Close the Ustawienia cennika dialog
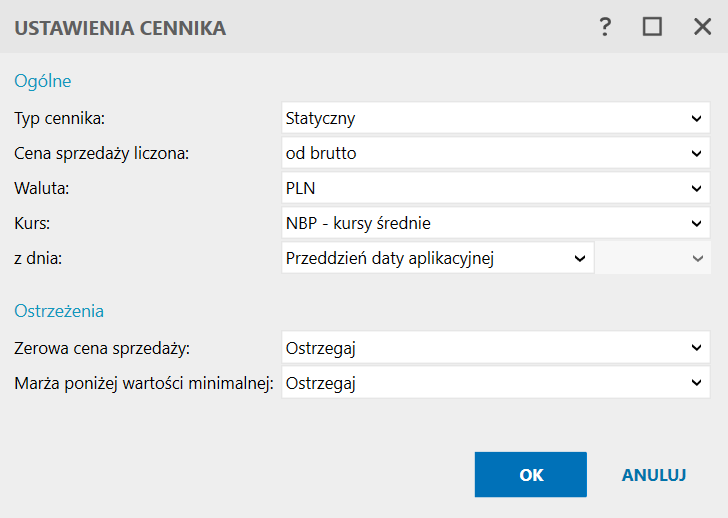Image resolution: width=728 pixels, height=518 pixels. (x=702, y=27)
